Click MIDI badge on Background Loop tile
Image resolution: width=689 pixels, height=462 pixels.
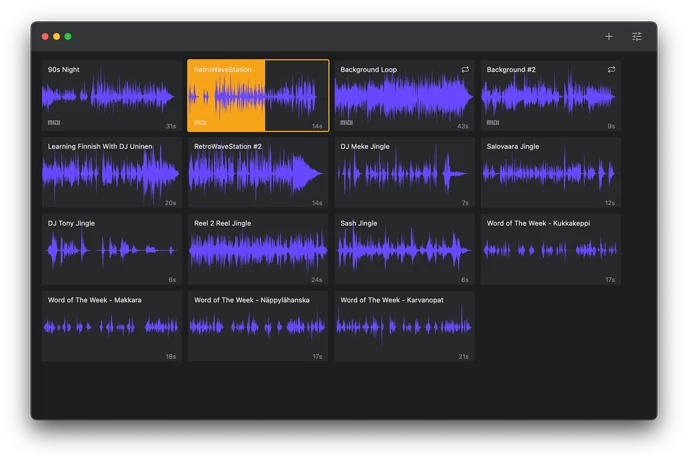[347, 123]
